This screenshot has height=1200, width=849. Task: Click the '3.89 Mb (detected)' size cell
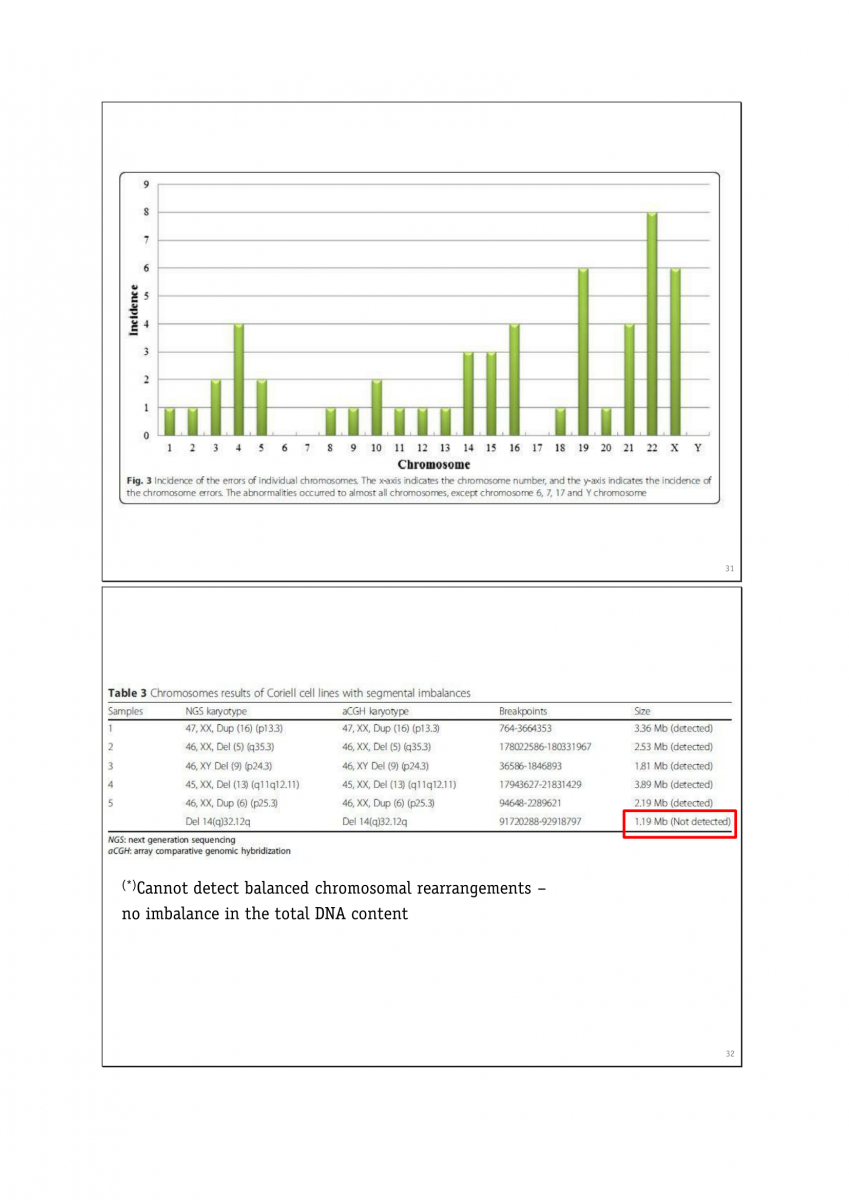click(x=673, y=785)
